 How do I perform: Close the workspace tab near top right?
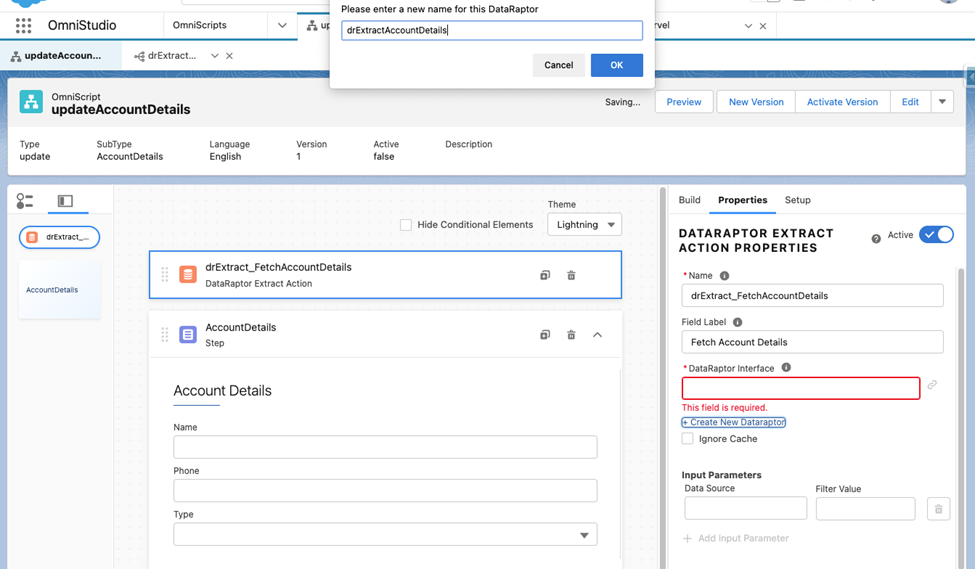pos(763,26)
